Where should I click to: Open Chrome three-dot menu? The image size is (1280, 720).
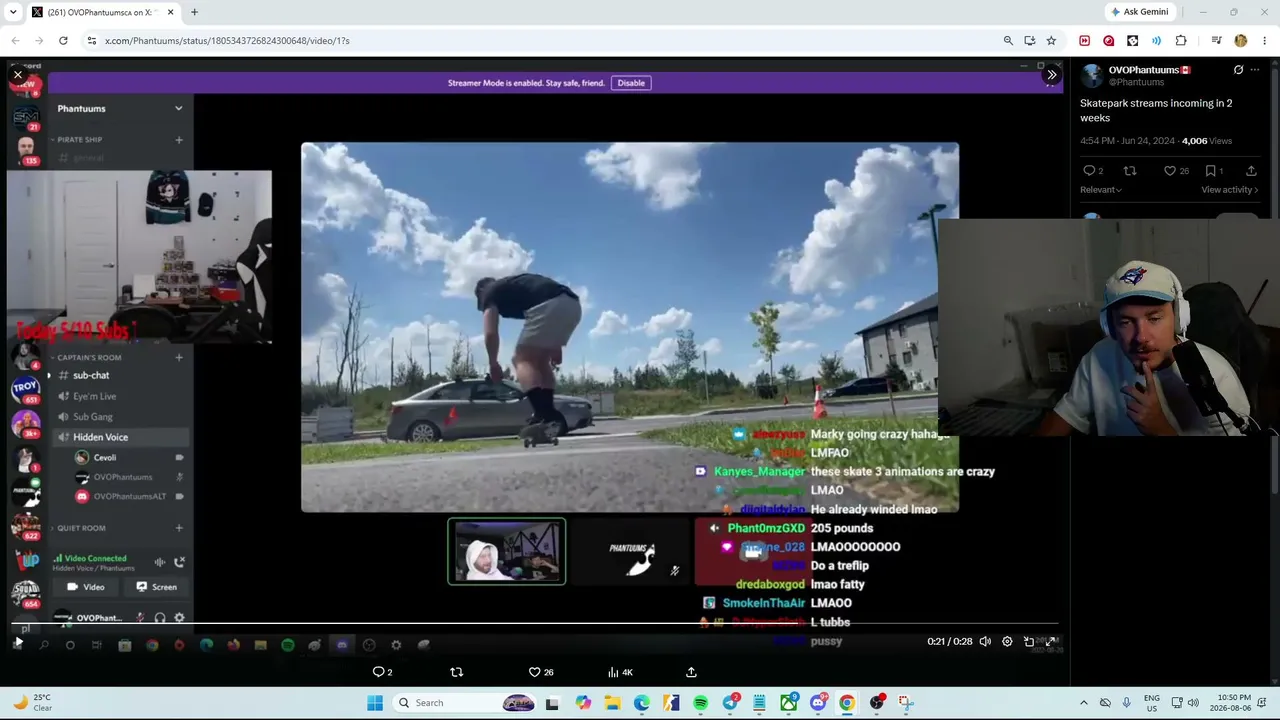(1264, 41)
